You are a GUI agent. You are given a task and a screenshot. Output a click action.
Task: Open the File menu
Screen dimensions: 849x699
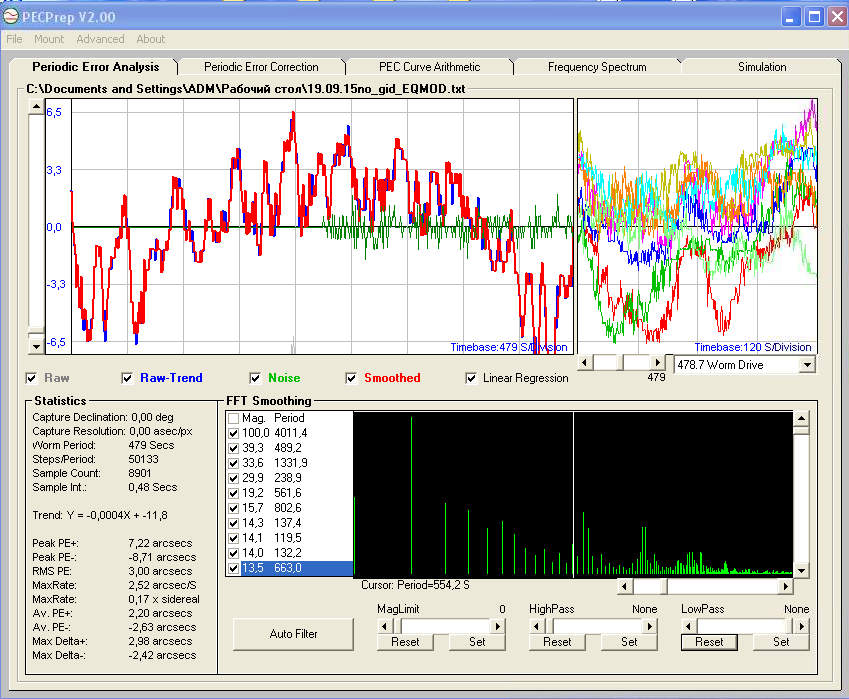pos(15,40)
